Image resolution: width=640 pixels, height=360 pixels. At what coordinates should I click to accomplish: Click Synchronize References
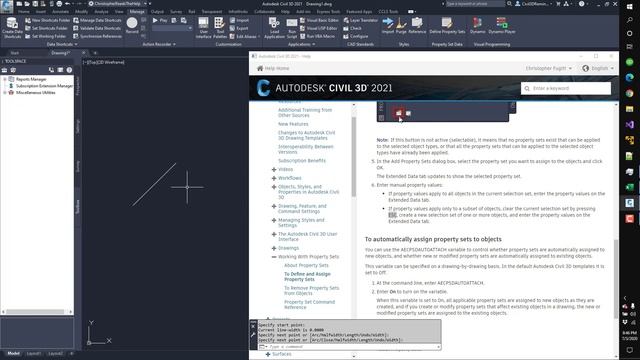[97, 36]
